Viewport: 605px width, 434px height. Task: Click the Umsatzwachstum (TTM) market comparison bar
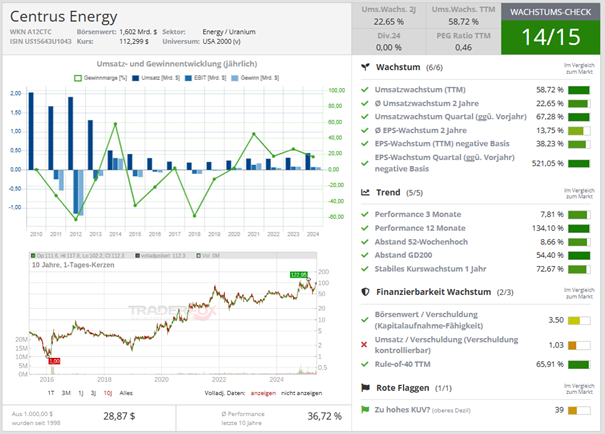click(x=579, y=90)
